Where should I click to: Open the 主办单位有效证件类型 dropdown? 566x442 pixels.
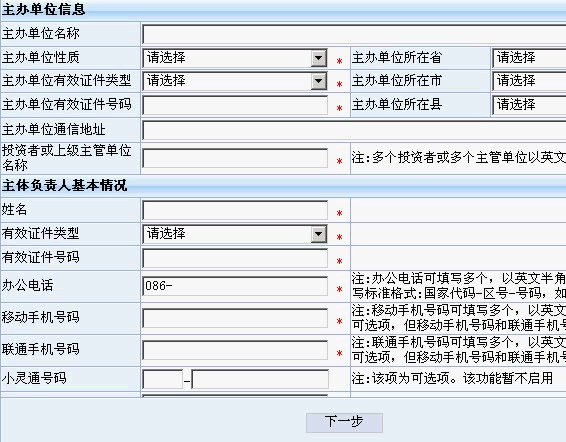235,81
